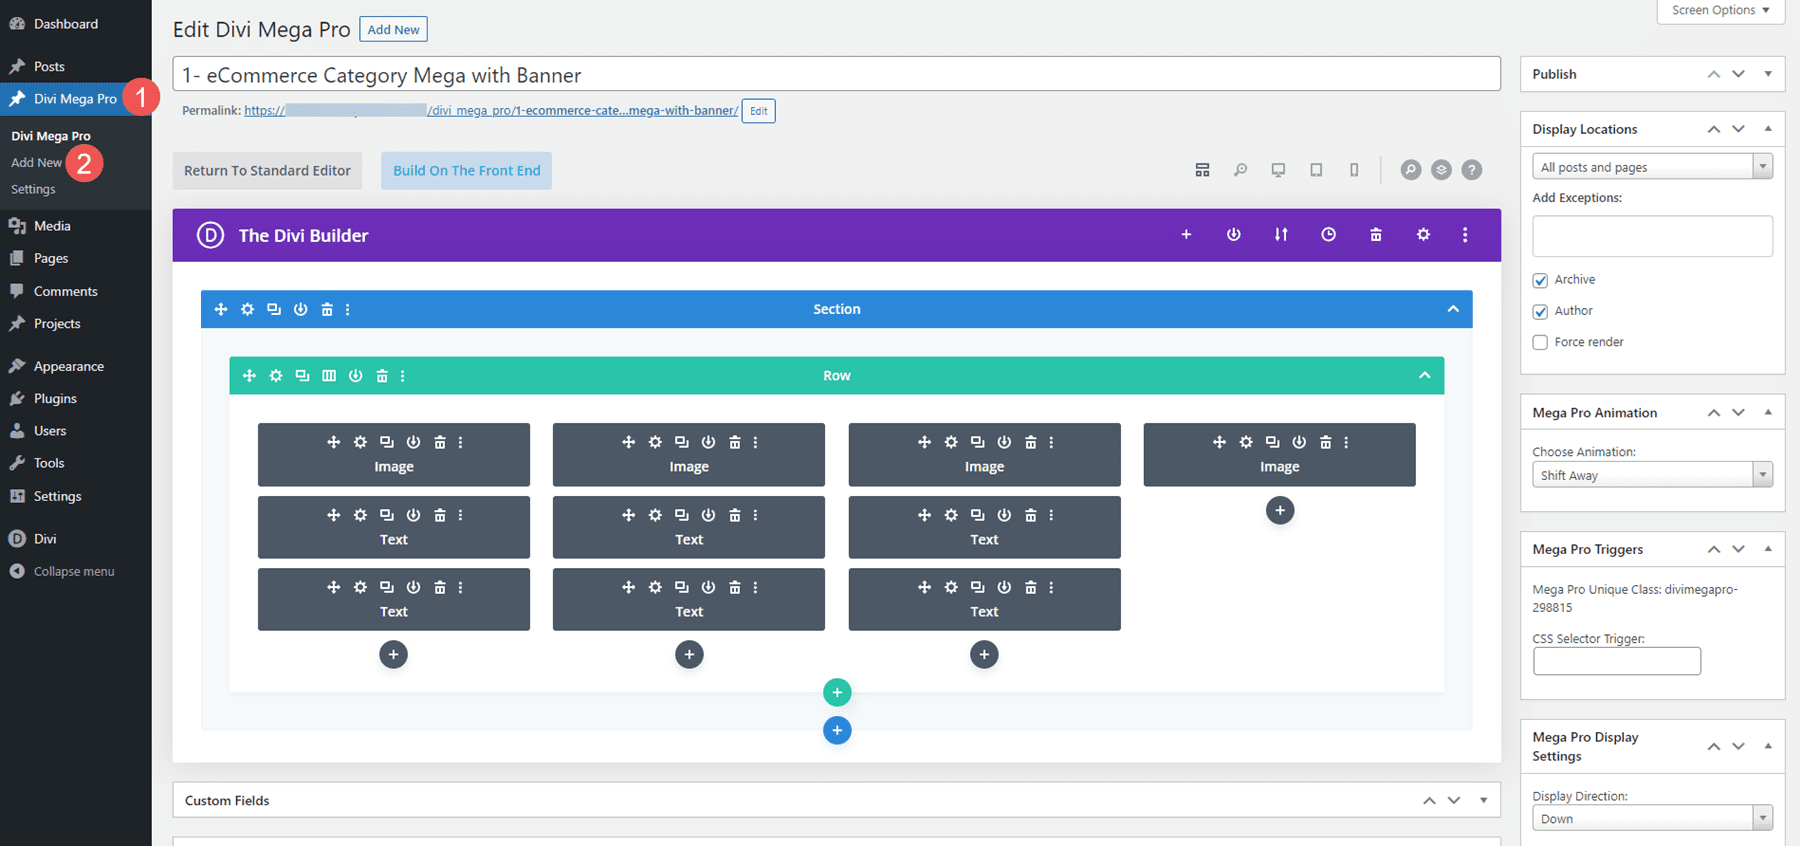Click the post title input field
1800x846 pixels.
(836, 75)
